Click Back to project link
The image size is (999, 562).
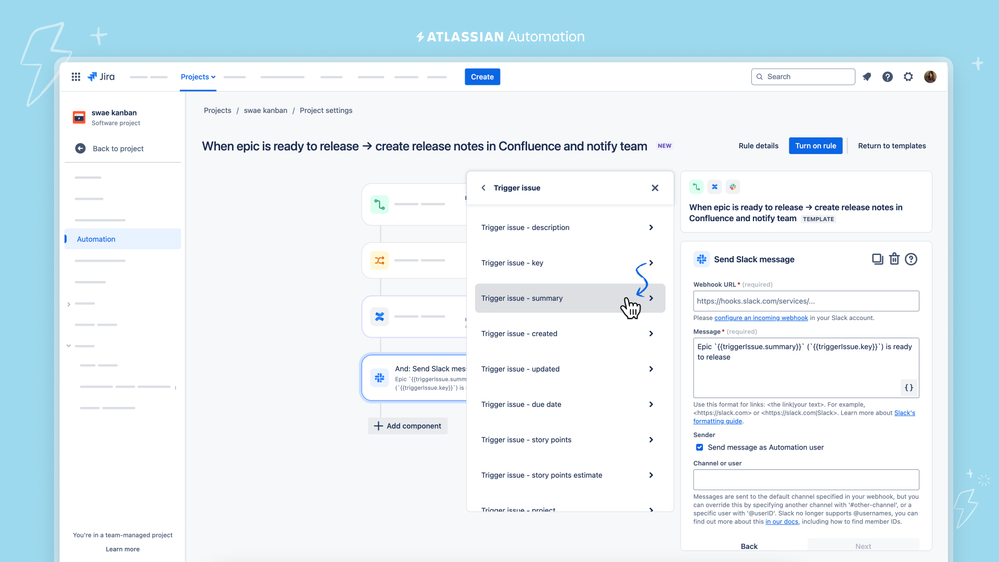tap(118, 148)
